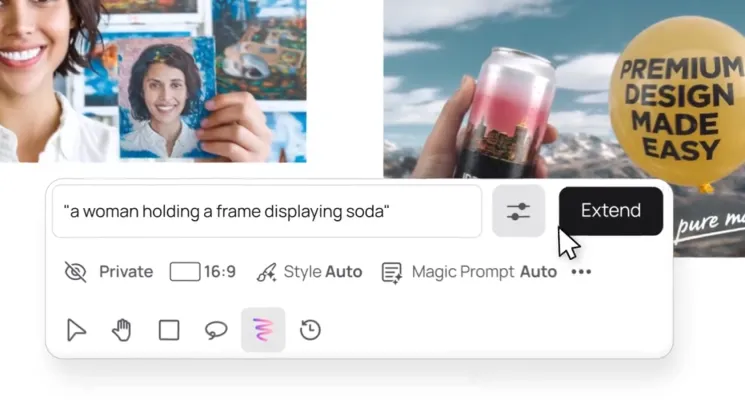The image size is (745, 400).
Task: Pick the lasso selection tool
Action: pos(216,330)
